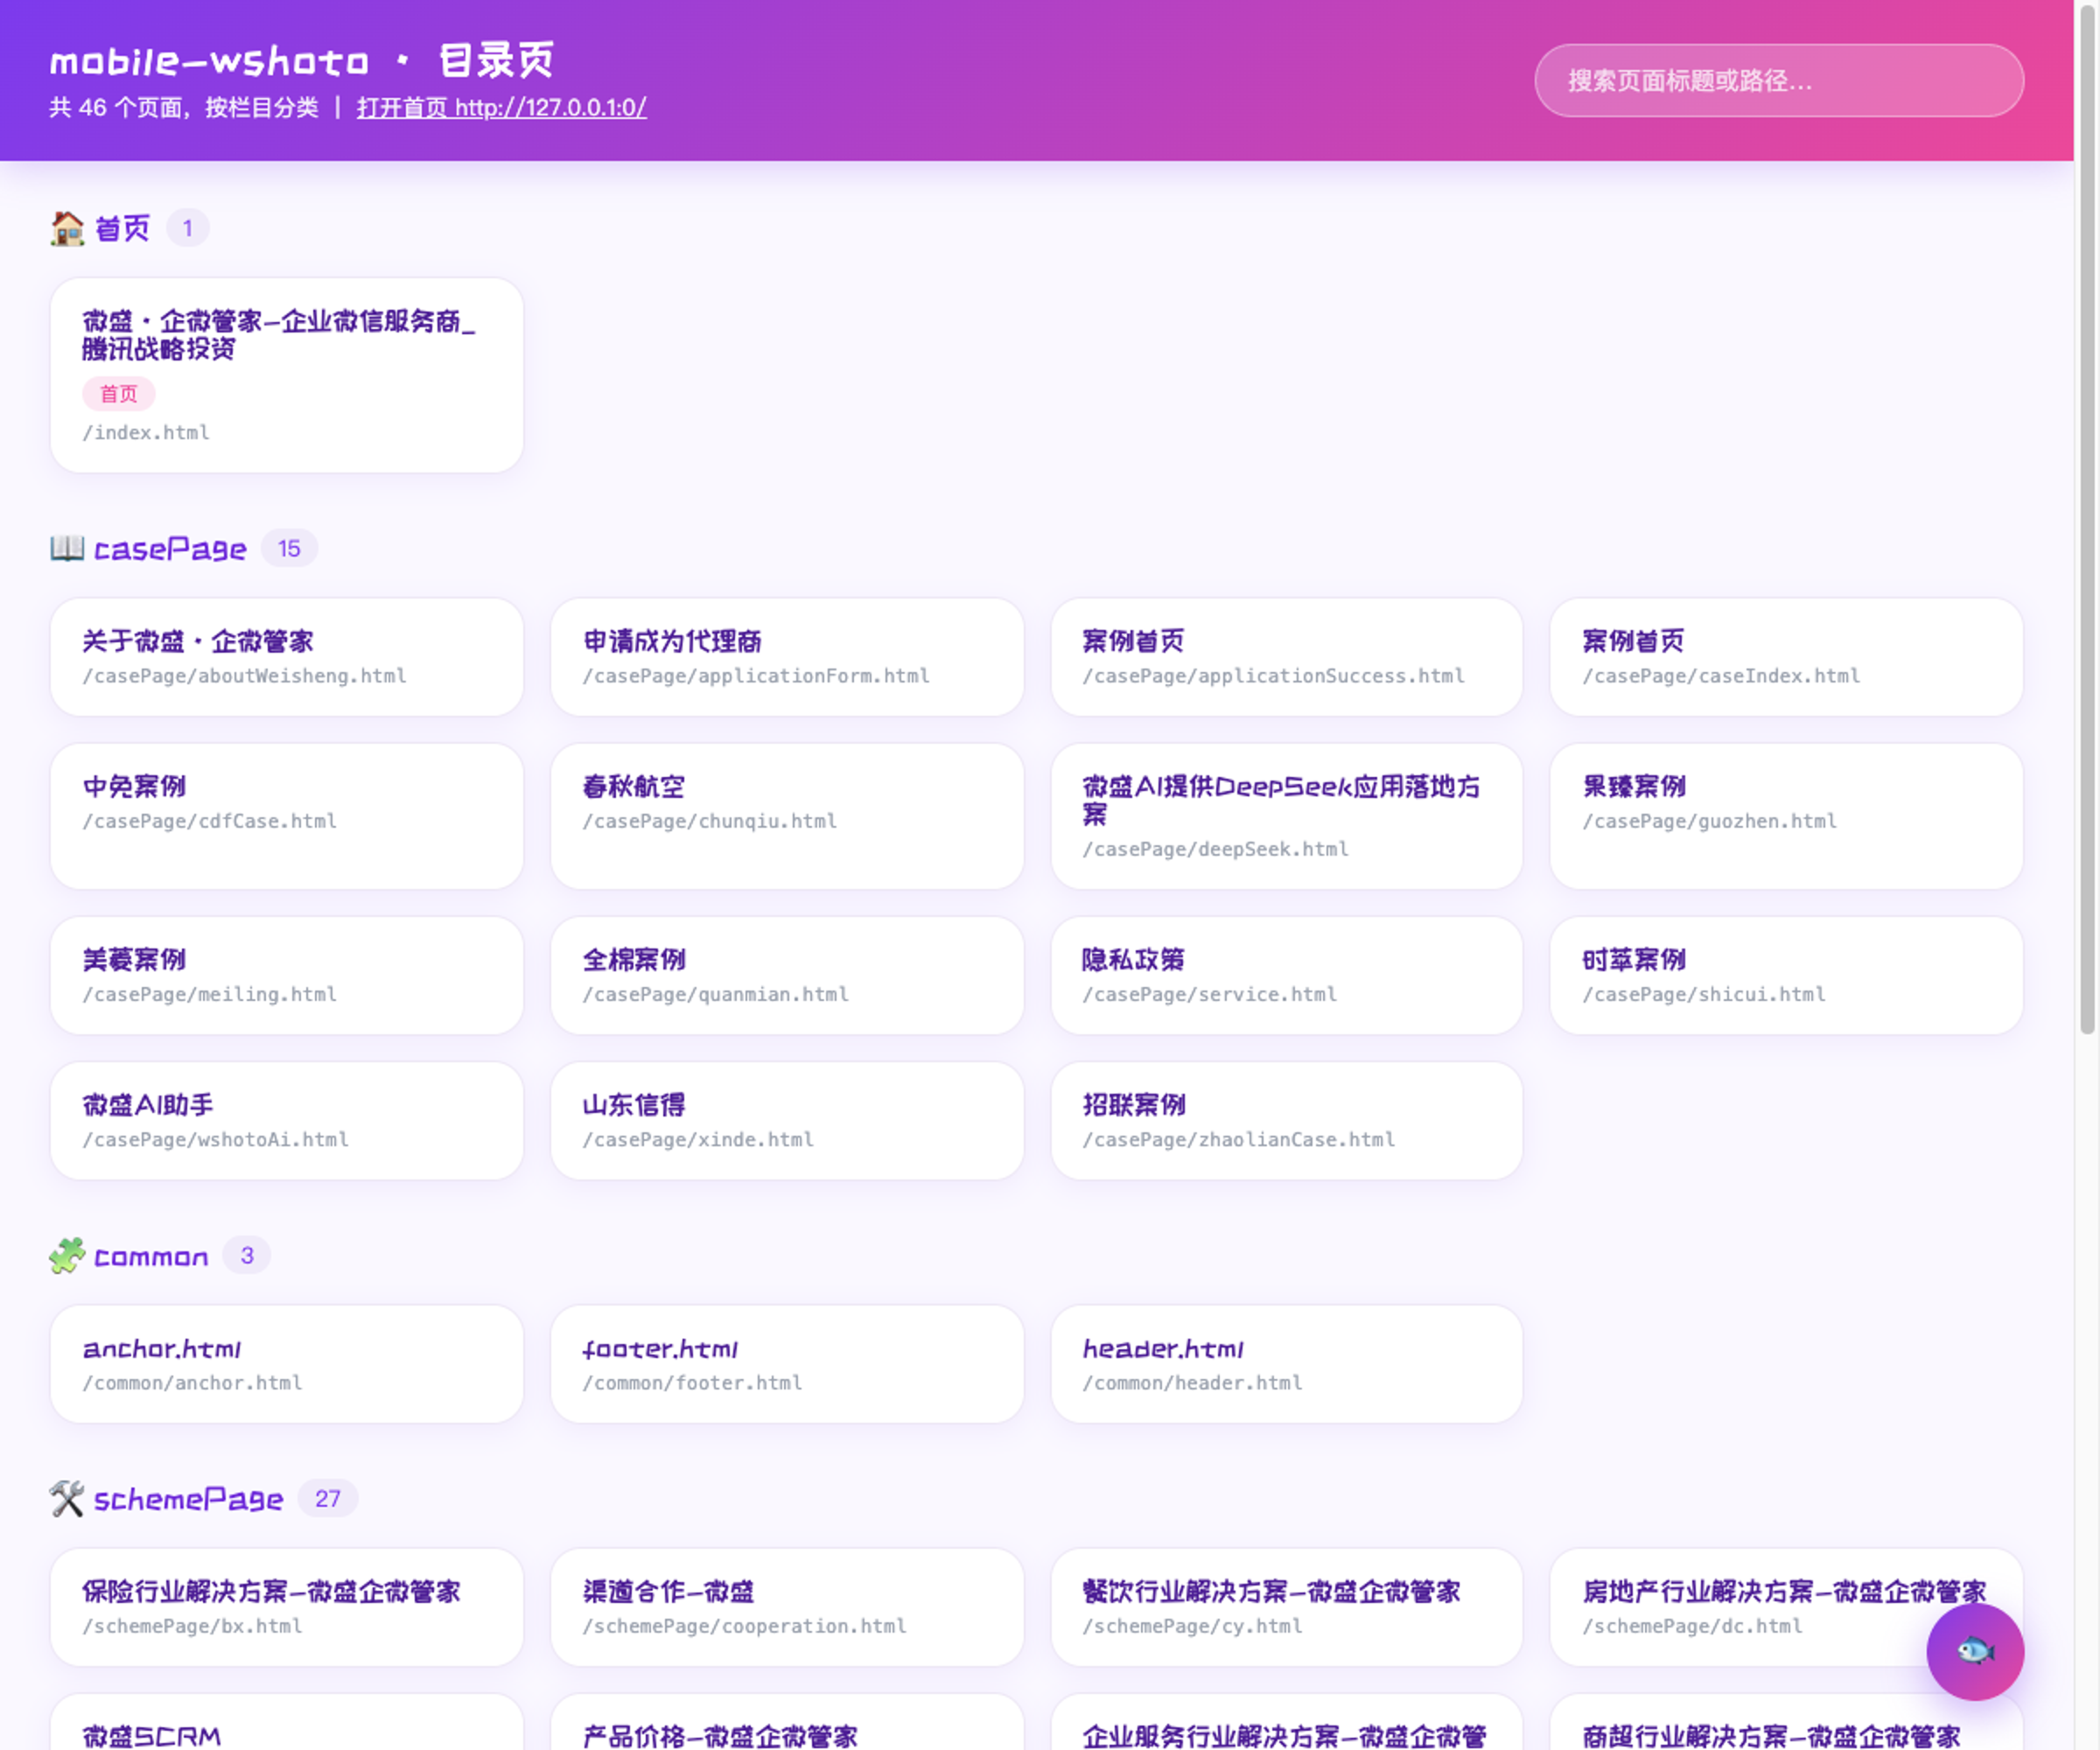Click the open book icon beside casePage
The image size is (2100, 1750).
coord(67,548)
